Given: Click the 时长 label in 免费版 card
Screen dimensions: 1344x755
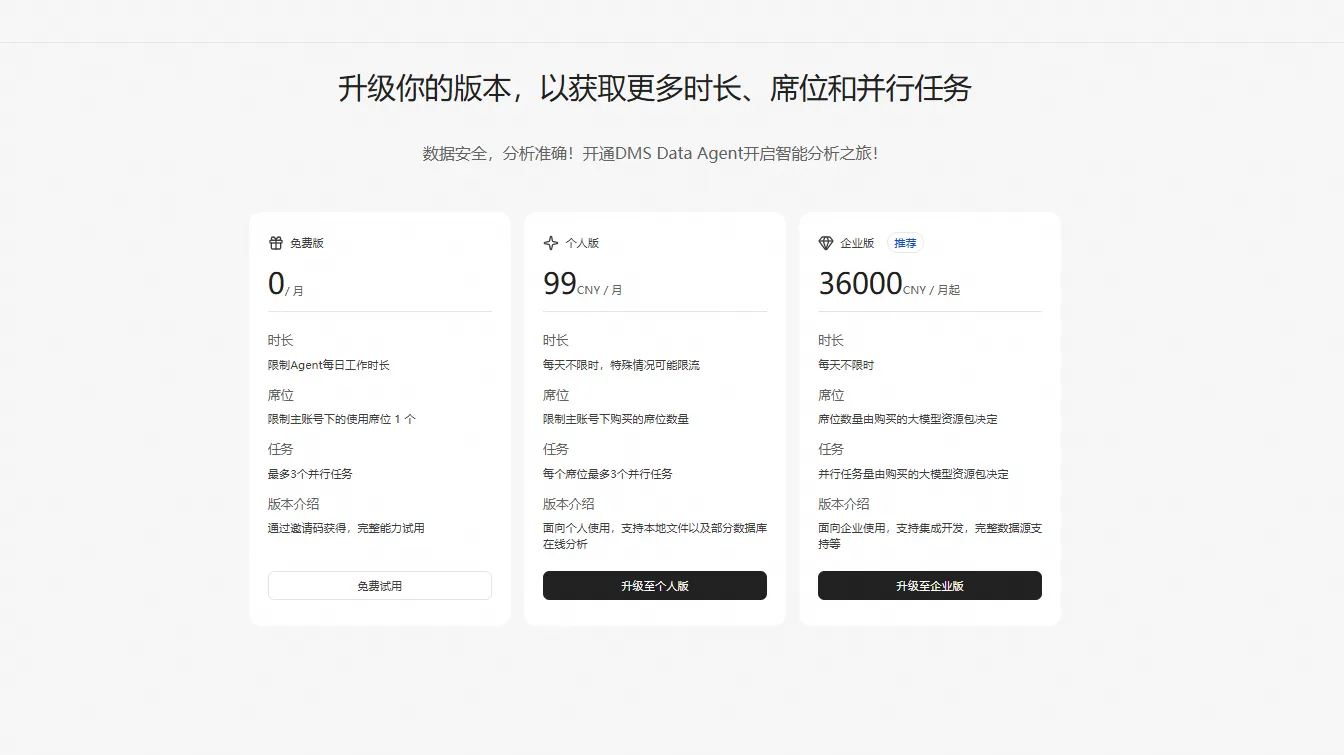Looking at the screenshot, I should (280, 341).
